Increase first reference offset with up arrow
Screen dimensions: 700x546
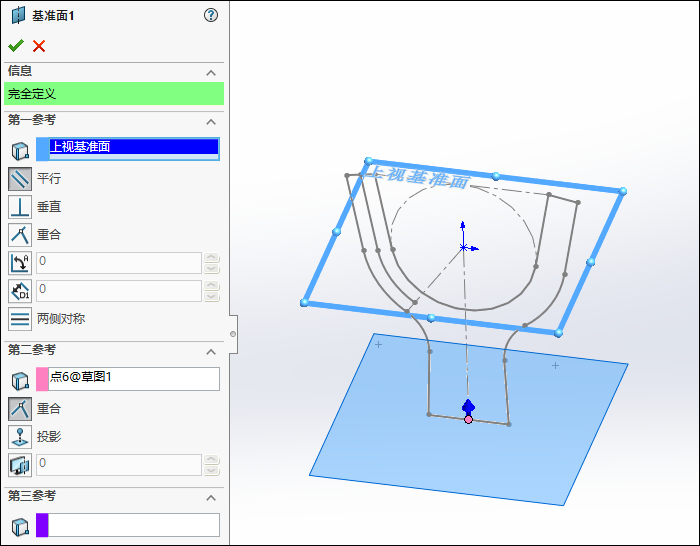[x=212, y=286]
